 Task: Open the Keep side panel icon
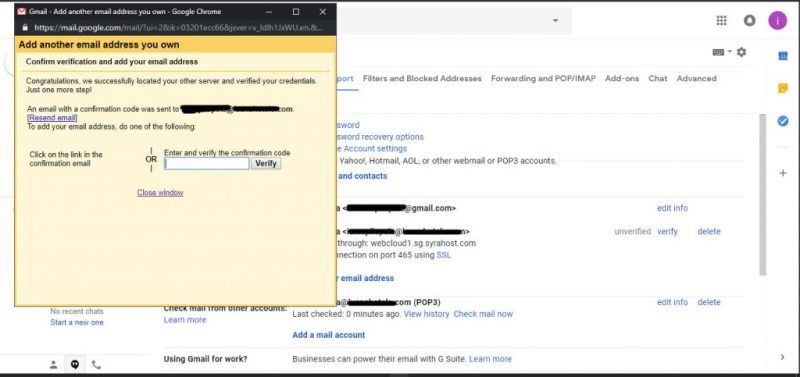[783, 89]
